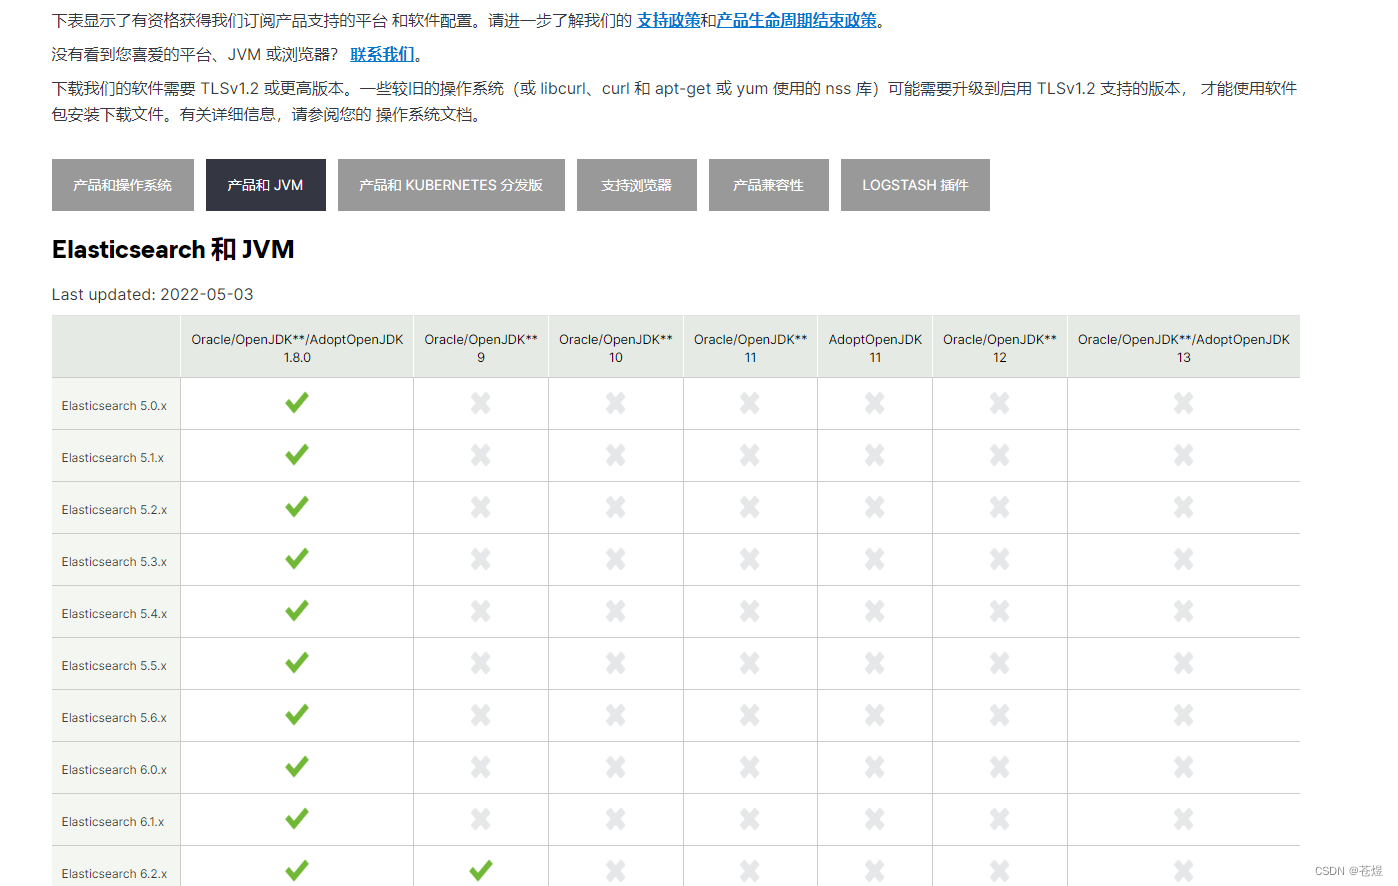Click the AdoptOpenJDK 11 column header
Screen dimensions: 1398x886
tap(875, 348)
